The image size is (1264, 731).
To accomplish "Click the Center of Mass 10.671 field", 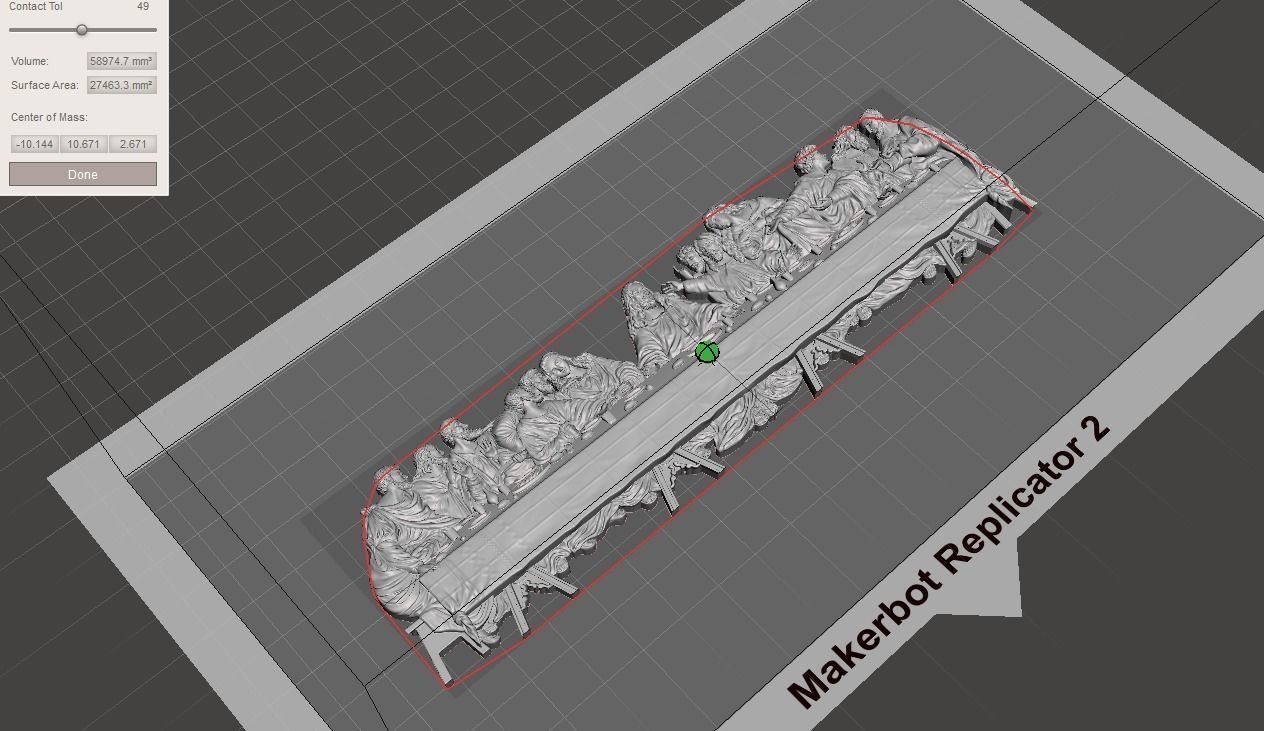I will (x=84, y=144).
